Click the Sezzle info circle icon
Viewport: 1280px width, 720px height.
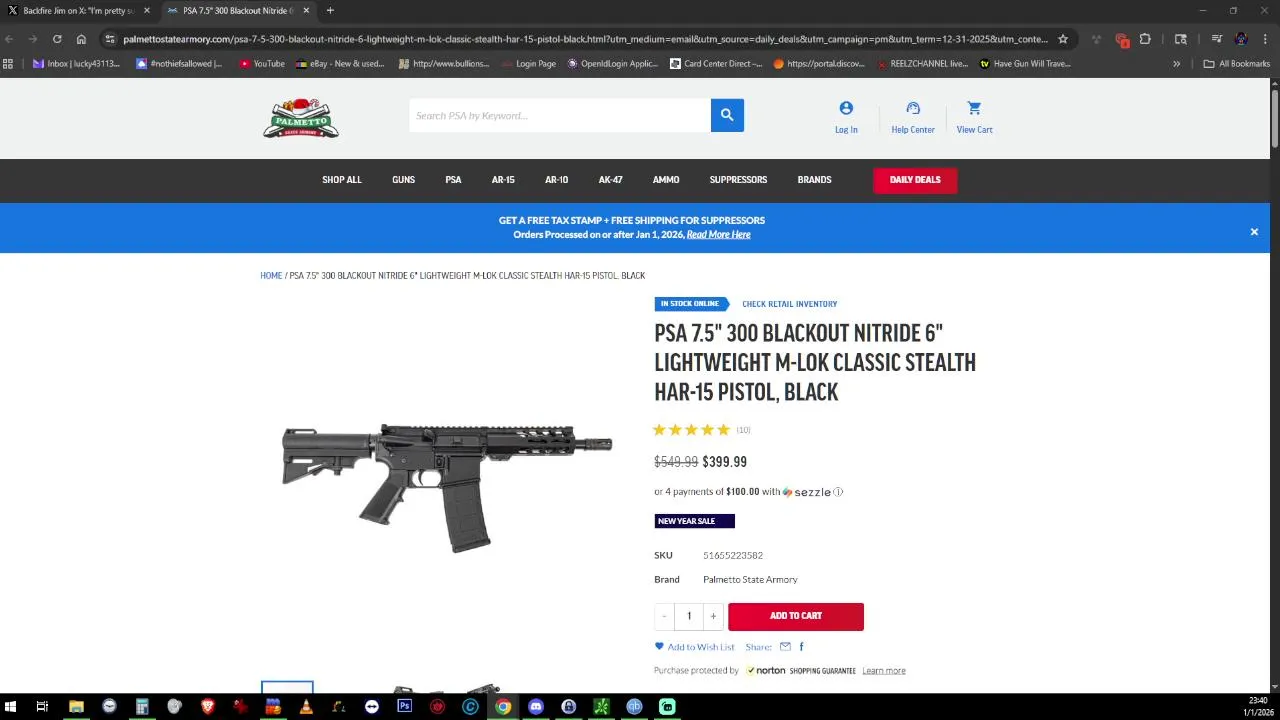(x=838, y=492)
